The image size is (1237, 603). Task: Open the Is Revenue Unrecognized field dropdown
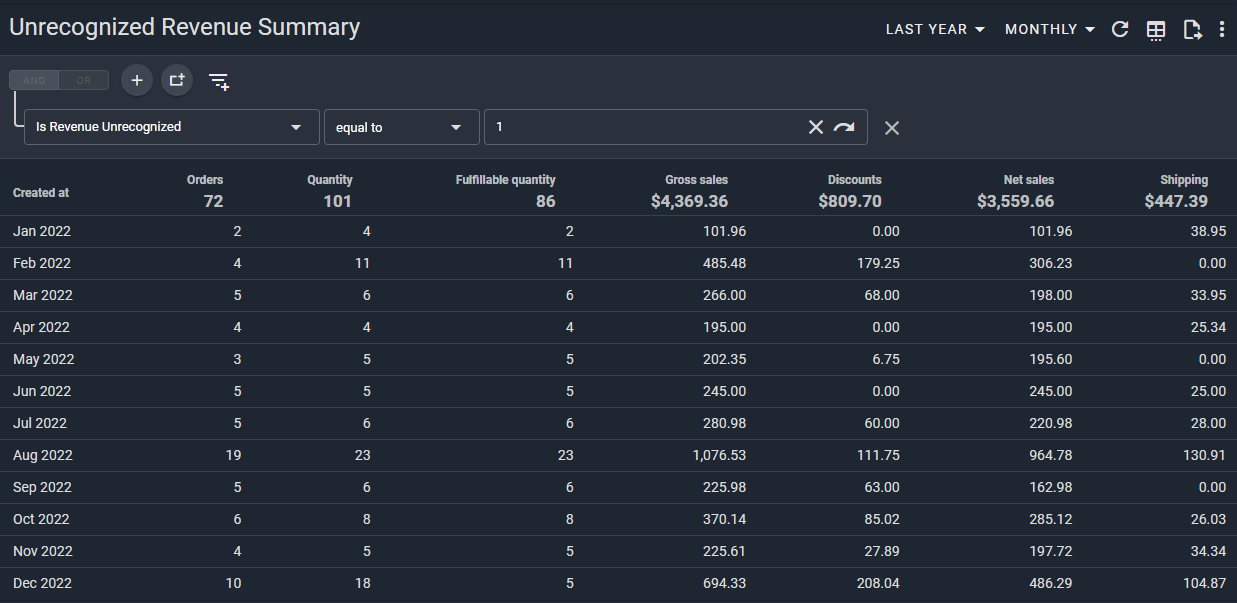point(171,127)
